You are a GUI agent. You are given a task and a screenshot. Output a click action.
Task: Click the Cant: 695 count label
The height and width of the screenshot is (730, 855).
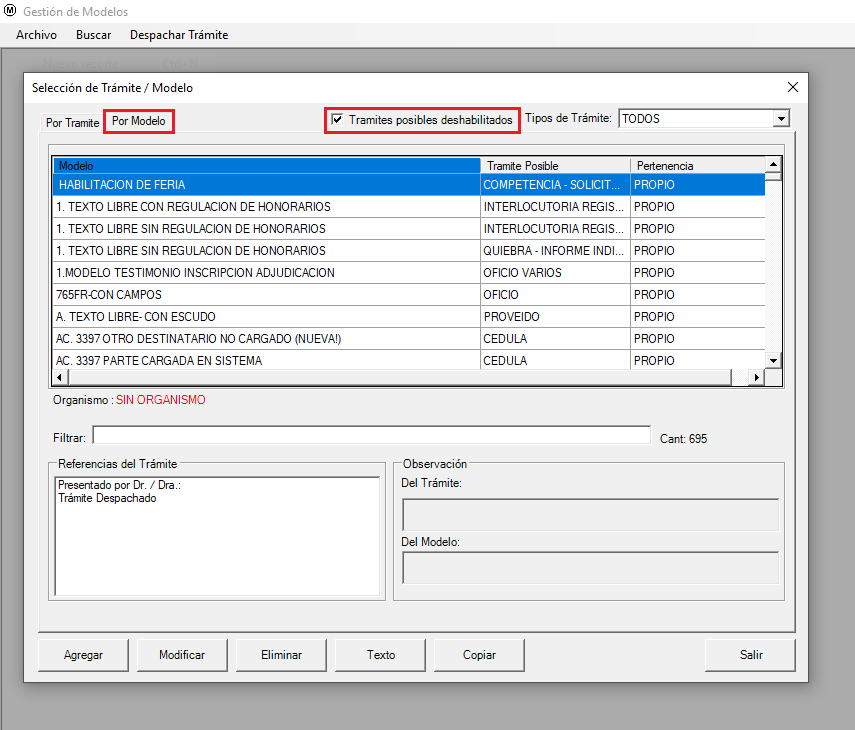pos(683,439)
